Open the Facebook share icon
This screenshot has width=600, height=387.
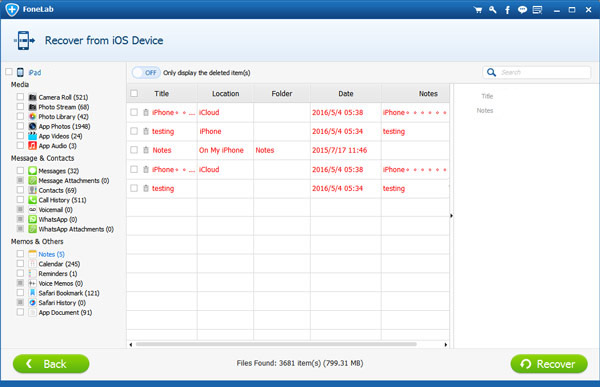(x=507, y=10)
